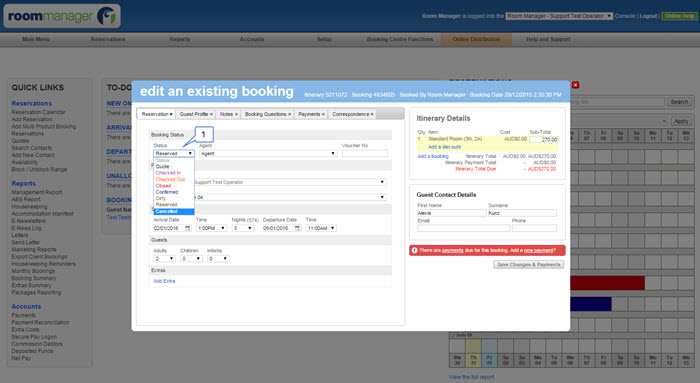Open the Adults count dropdown
Image resolution: width=700 pixels, height=383 pixels.
pyautogui.click(x=164, y=258)
